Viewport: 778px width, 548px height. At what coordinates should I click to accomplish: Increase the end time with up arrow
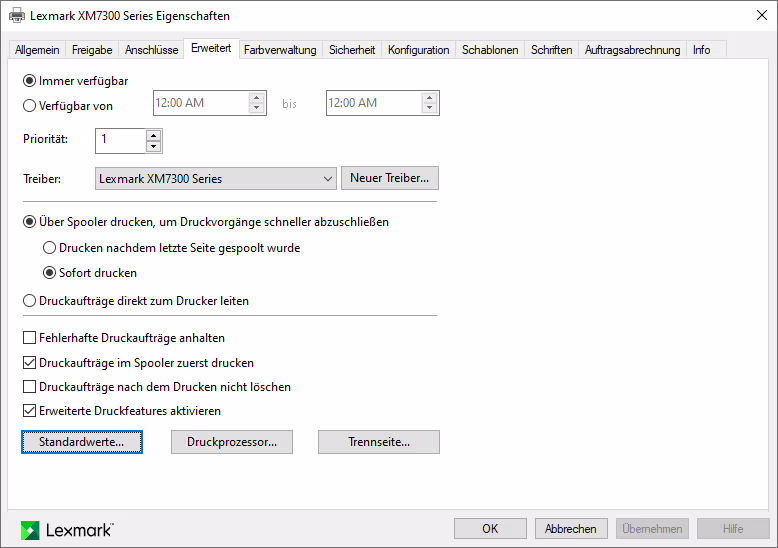click(430, 98)
